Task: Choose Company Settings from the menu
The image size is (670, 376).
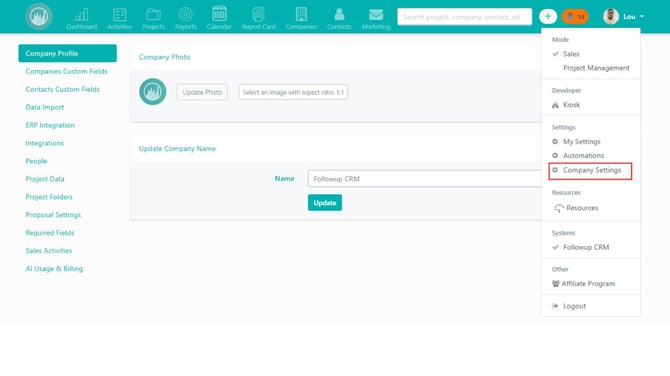Action: point(591,170)
